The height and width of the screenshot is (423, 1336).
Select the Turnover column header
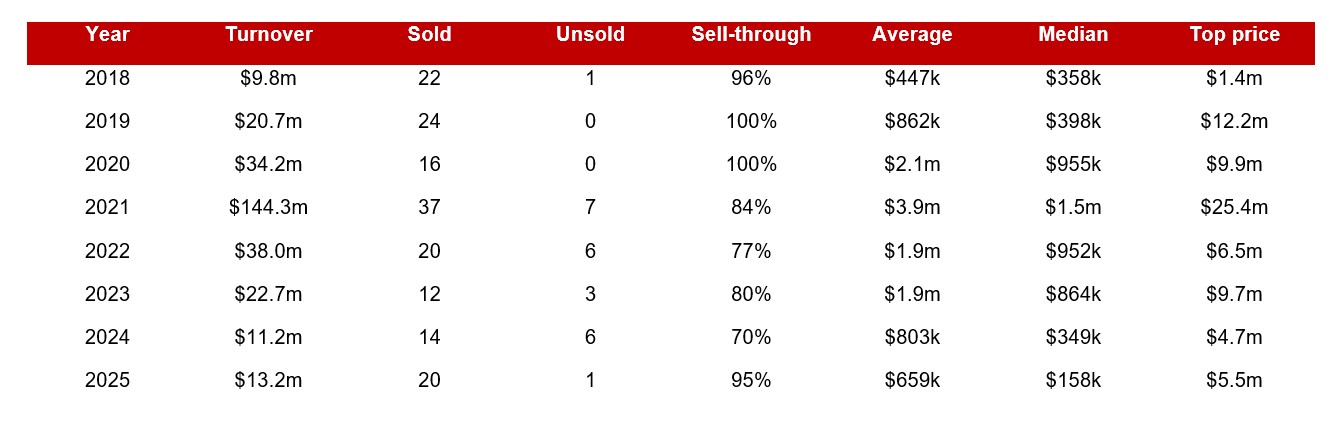tap(269, 35)
